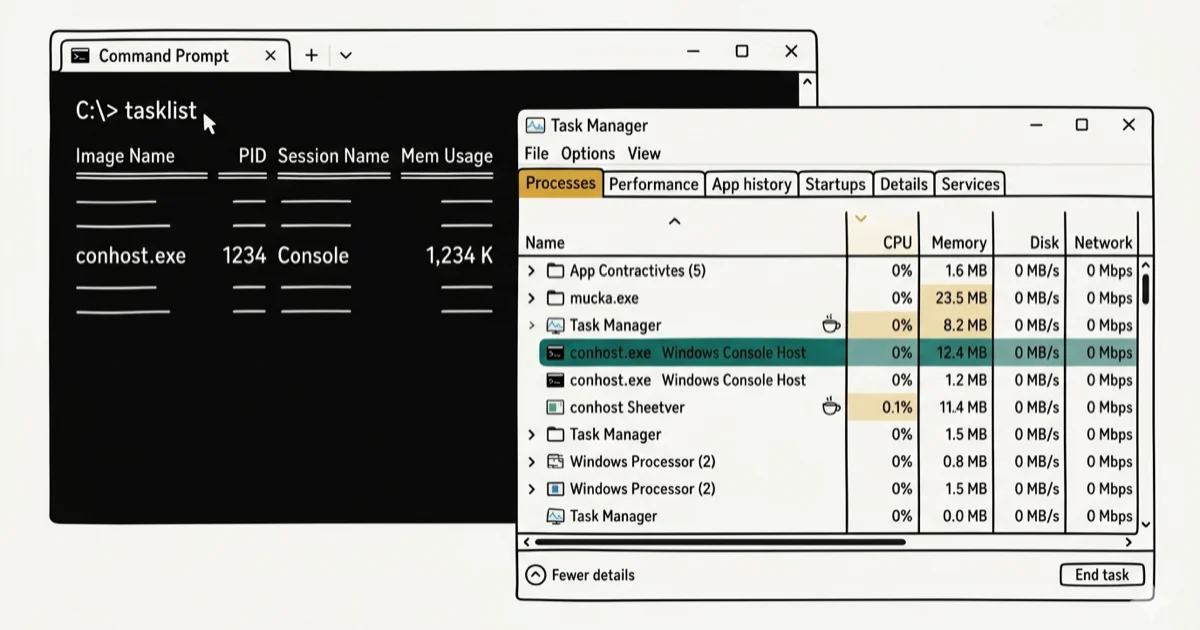Screen dimensions: 1200x630
Task: Switch to the Services tab
Action: pyautogui.click(x=970, y=184)
